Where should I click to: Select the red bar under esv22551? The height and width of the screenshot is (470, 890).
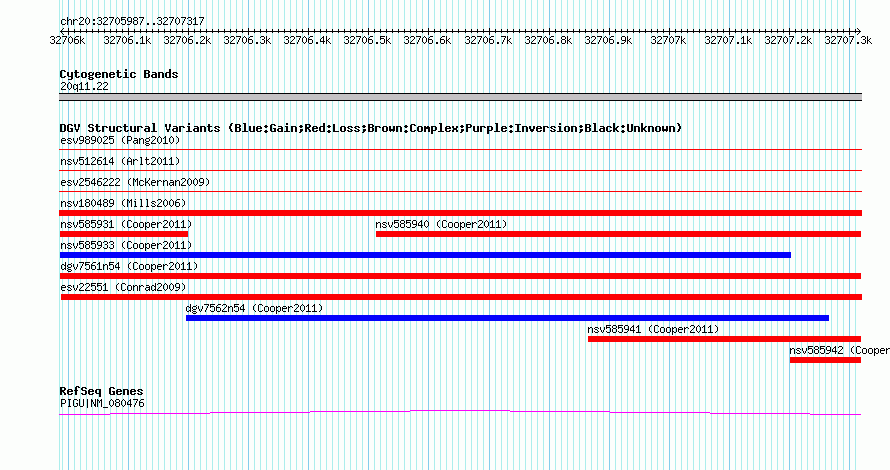tap(461, 297)
